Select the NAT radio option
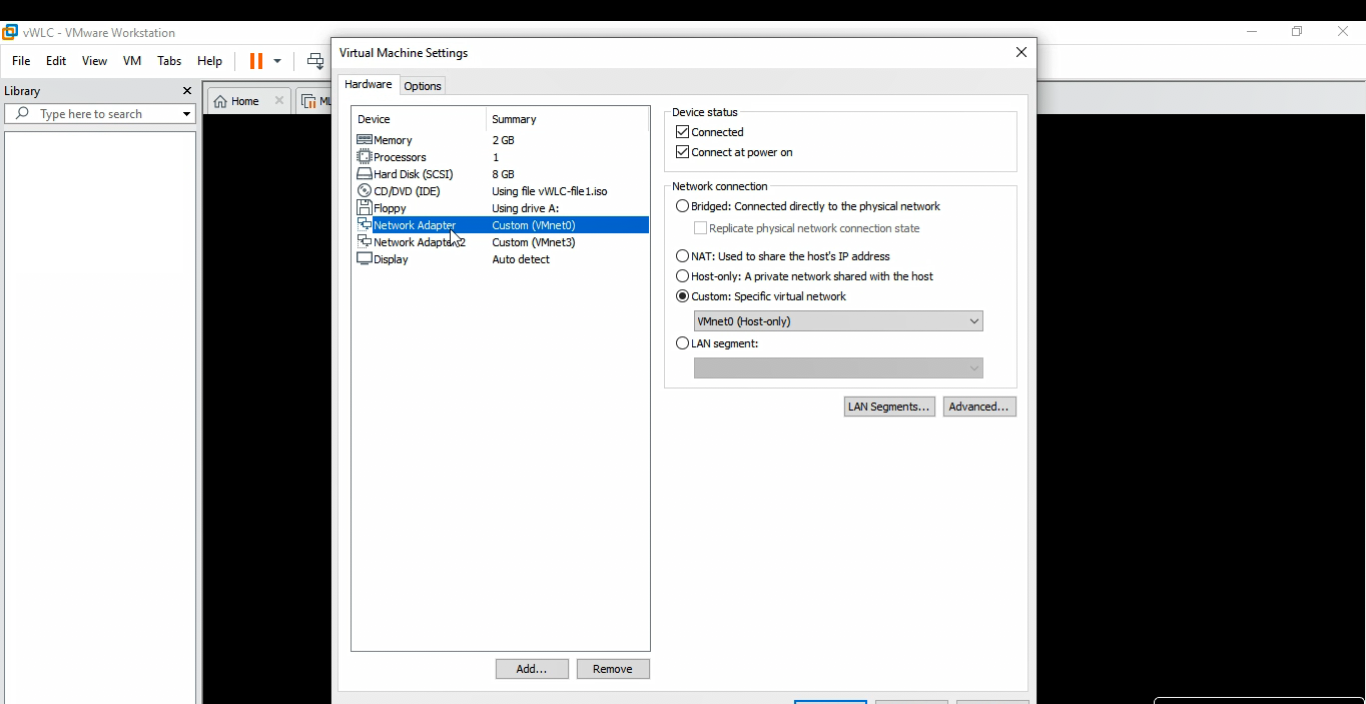This screenshot has width=1366, height=704. click(682, 256)
